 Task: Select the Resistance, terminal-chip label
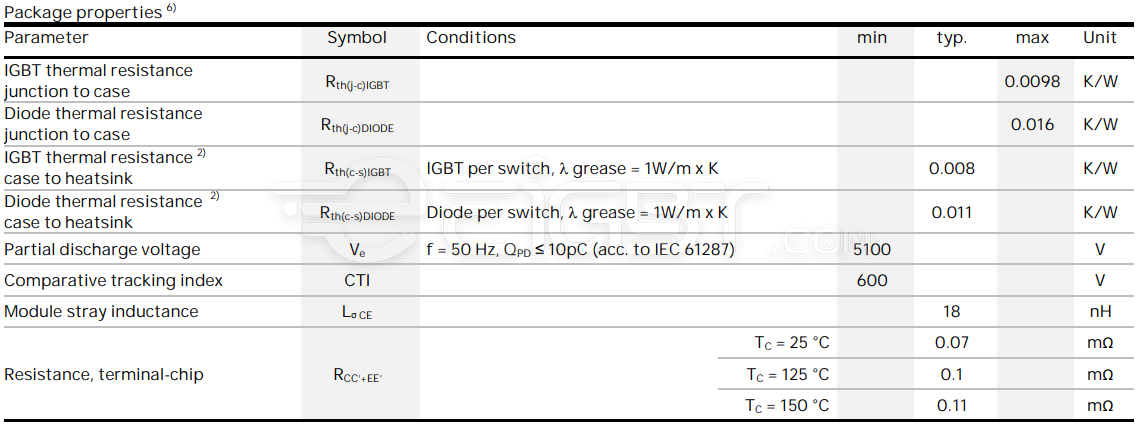point(103,375)
